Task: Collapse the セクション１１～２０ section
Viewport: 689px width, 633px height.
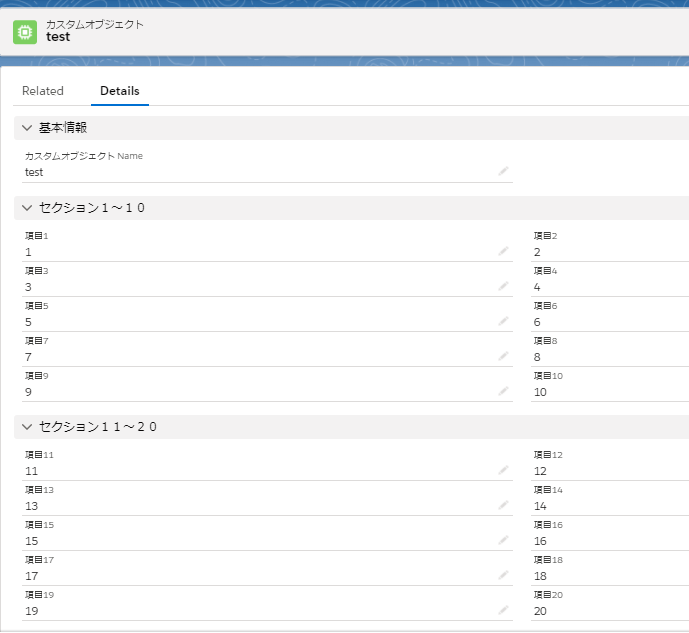Action: click(x=26, y=427)
